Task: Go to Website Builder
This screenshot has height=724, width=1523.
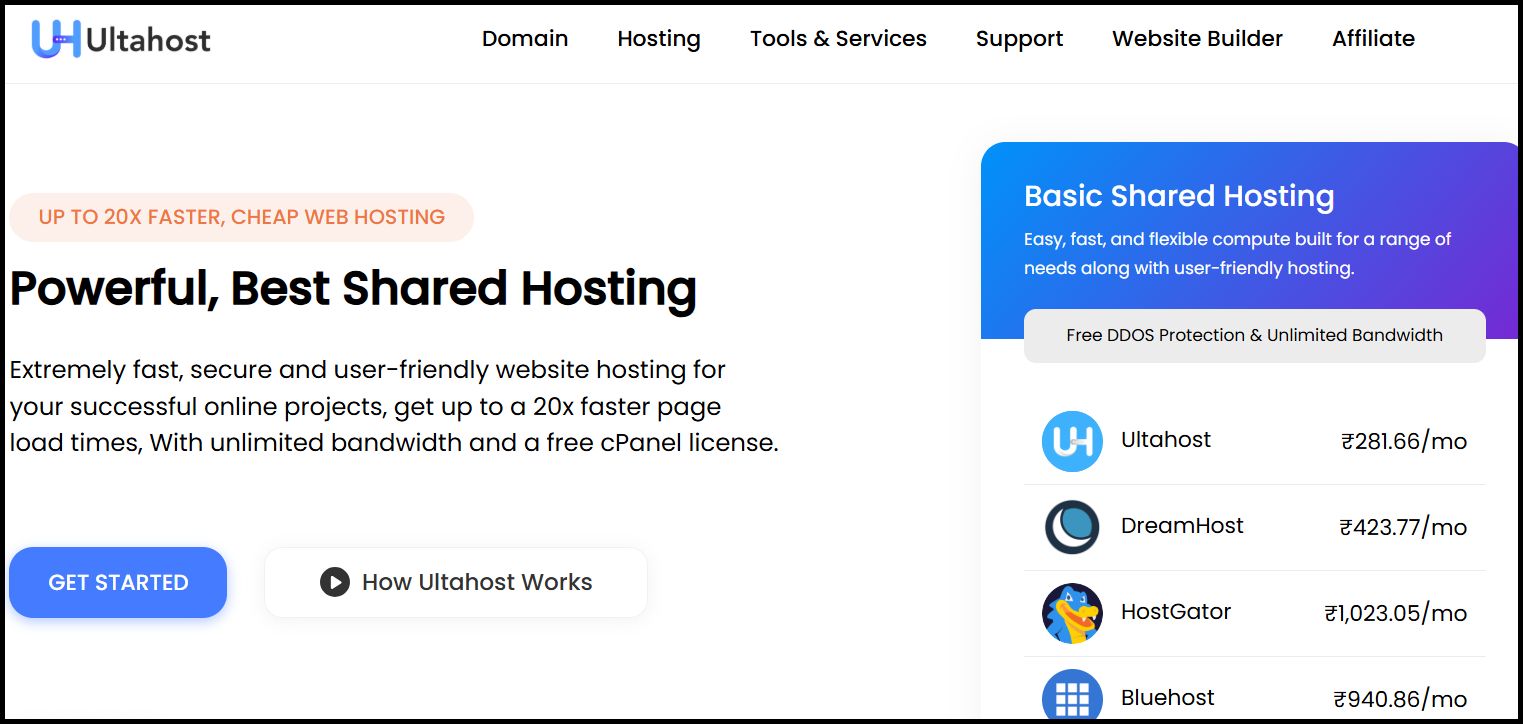Action: [1197, 39]
